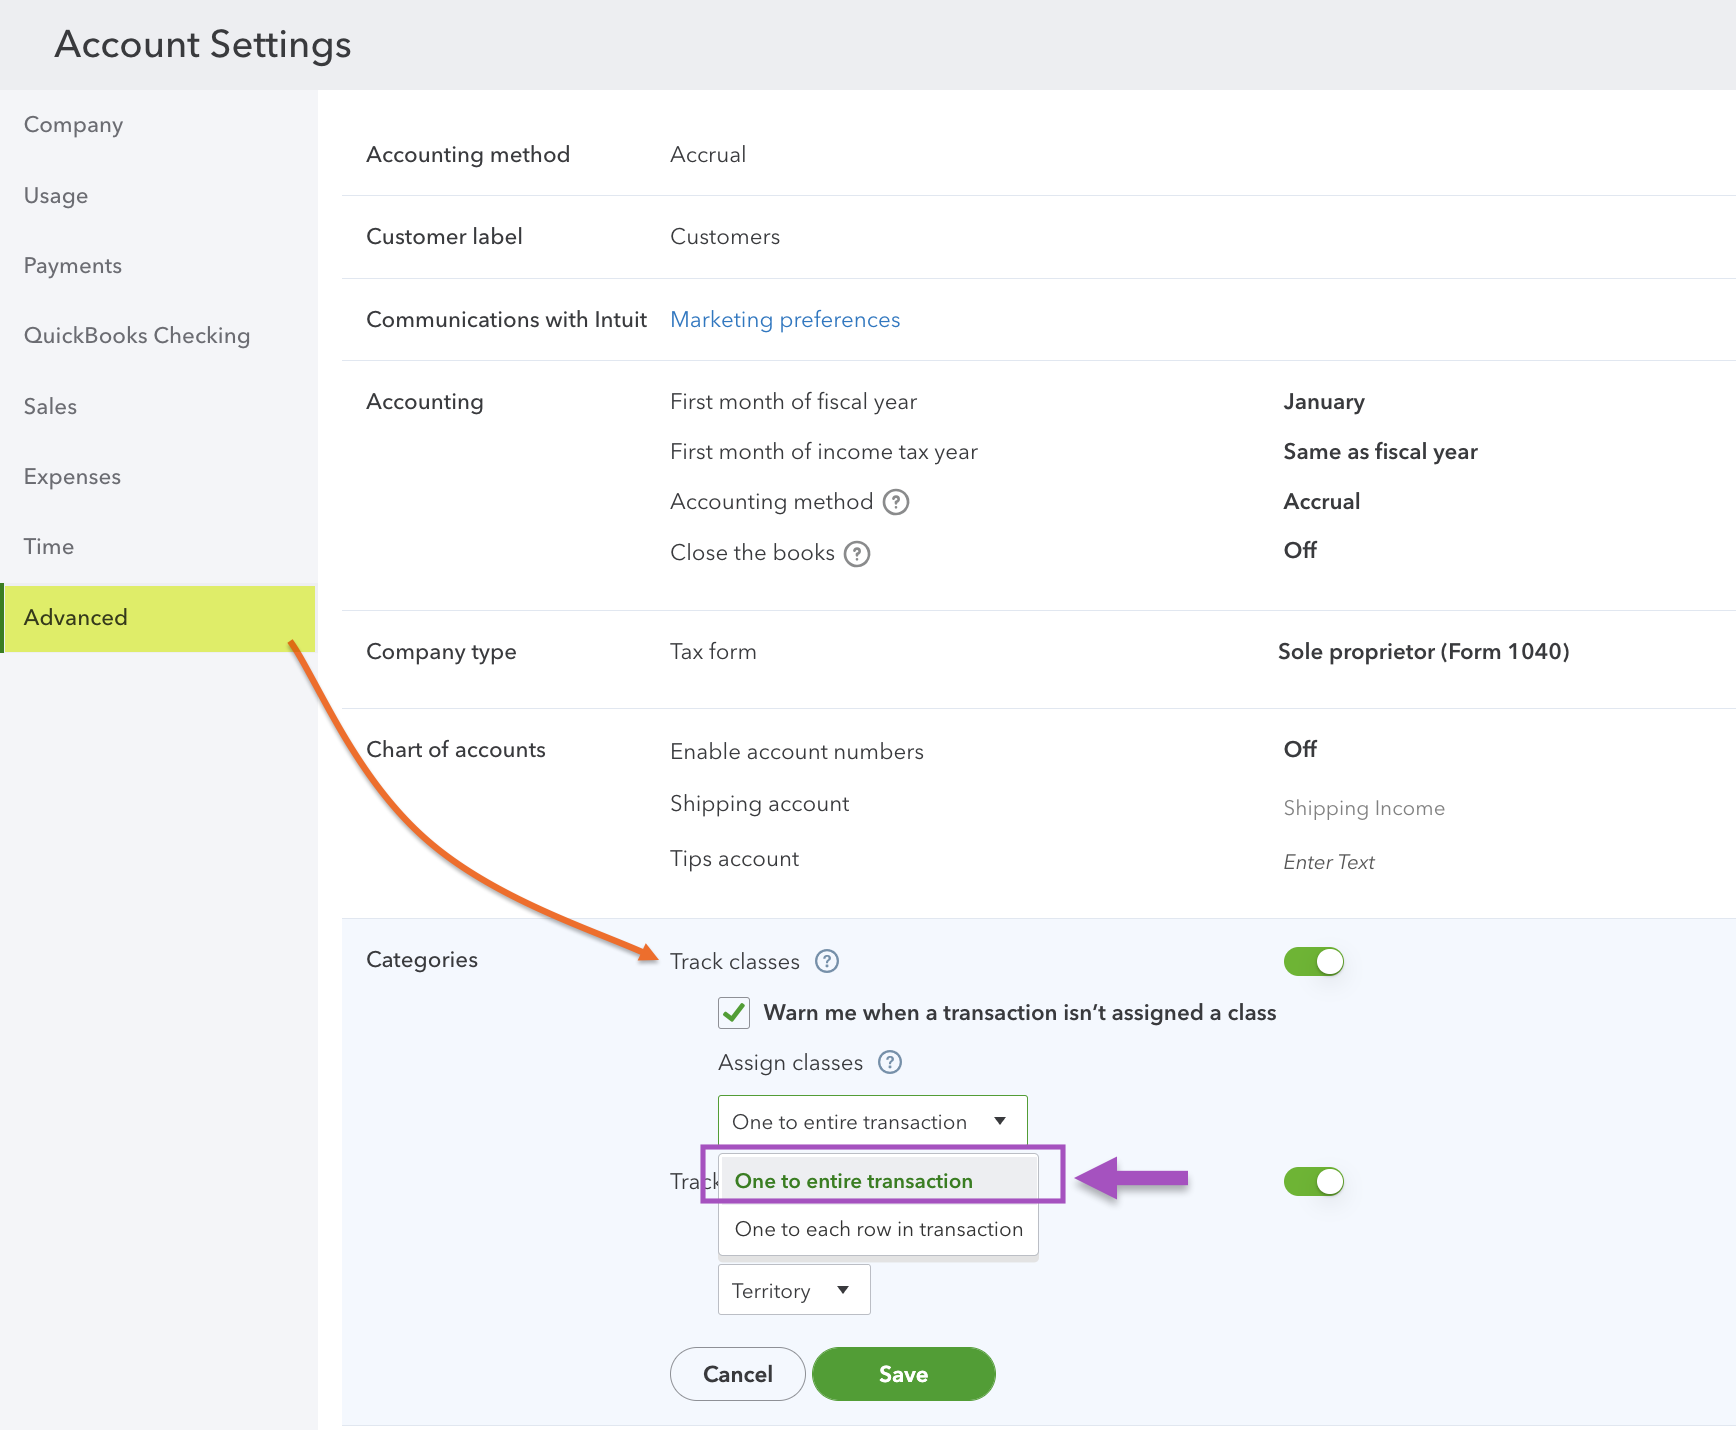Click help icon next to Assign classes
This screenshot has height=1430, width=1736.
coord(890,1062)
